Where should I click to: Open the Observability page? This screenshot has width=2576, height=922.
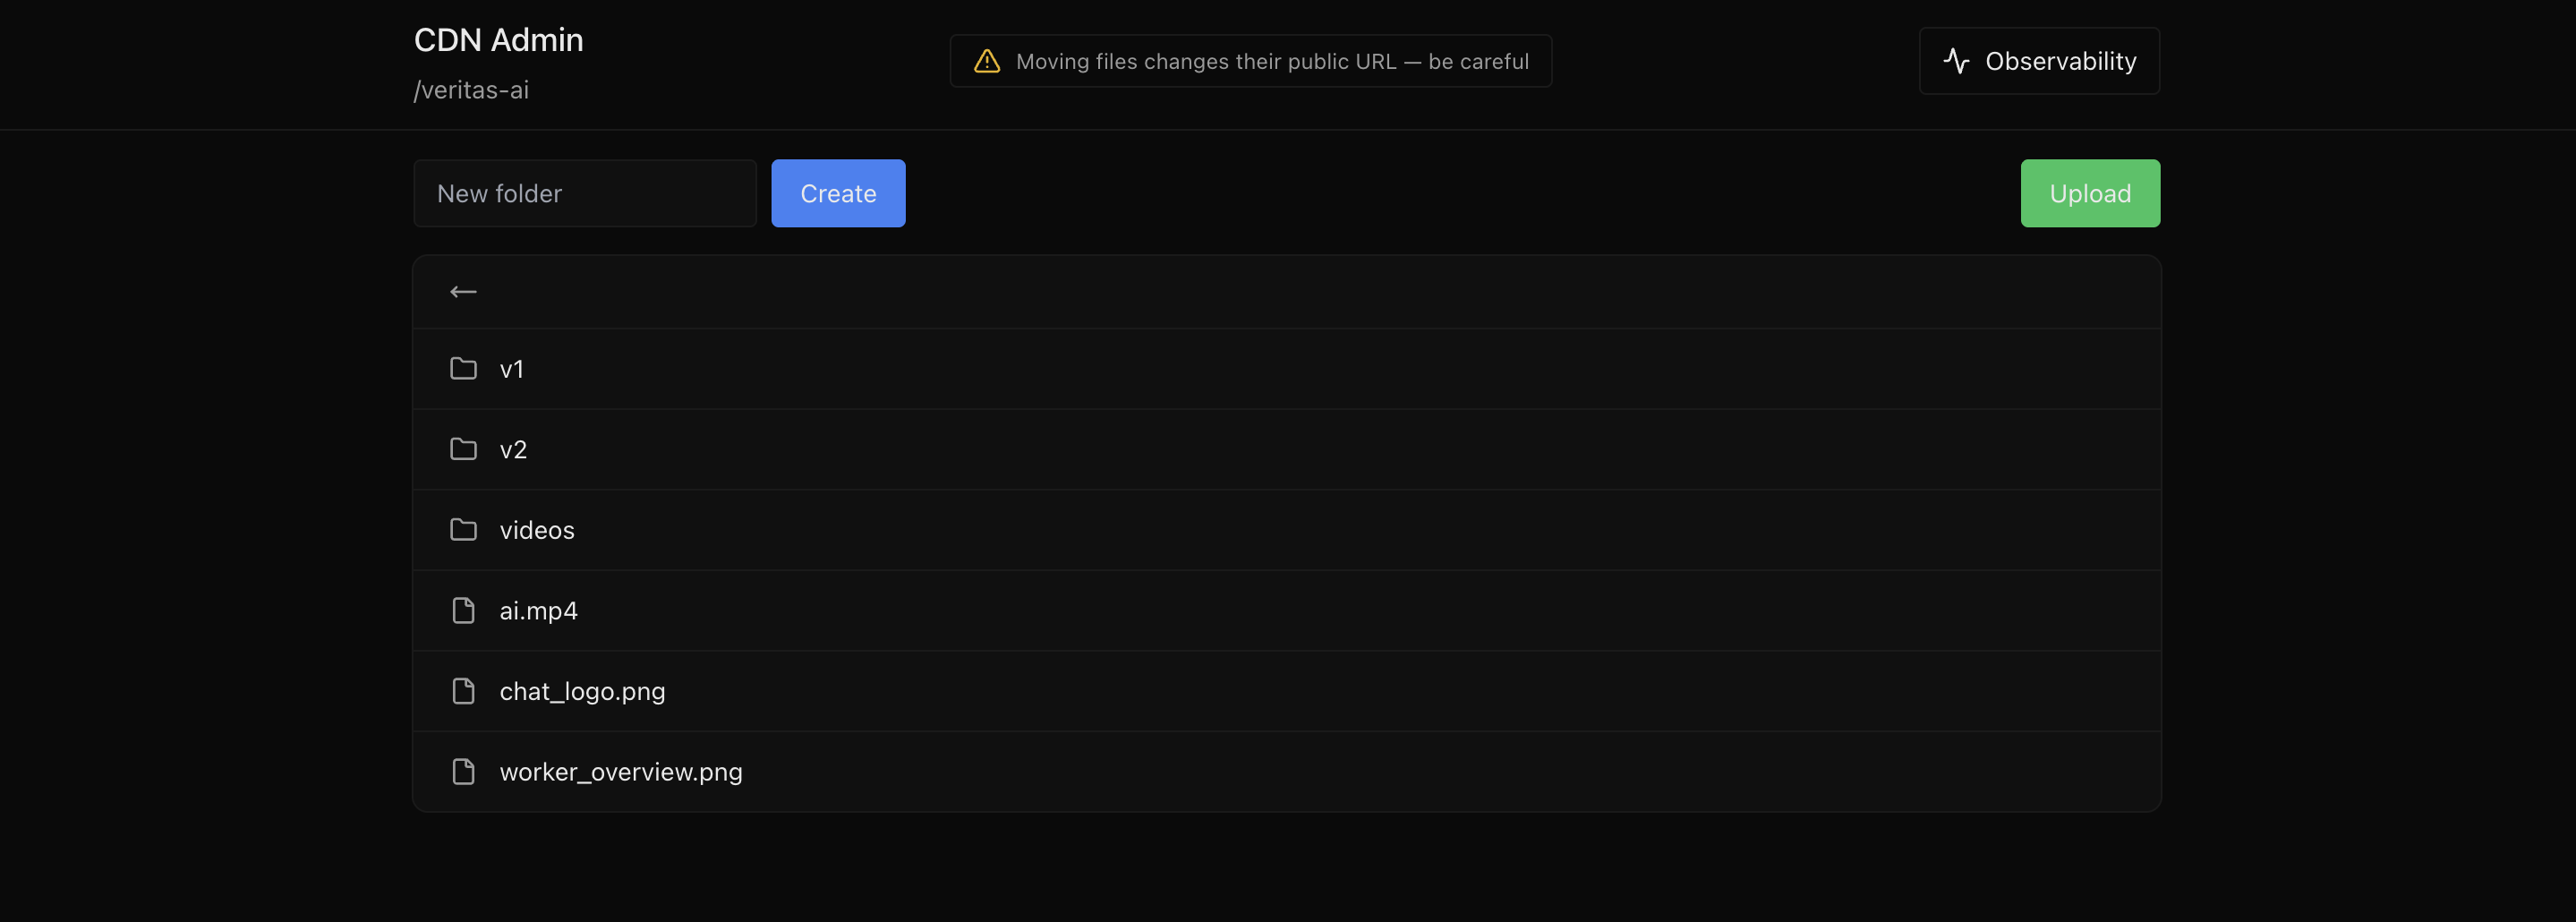click(2039, 62)
